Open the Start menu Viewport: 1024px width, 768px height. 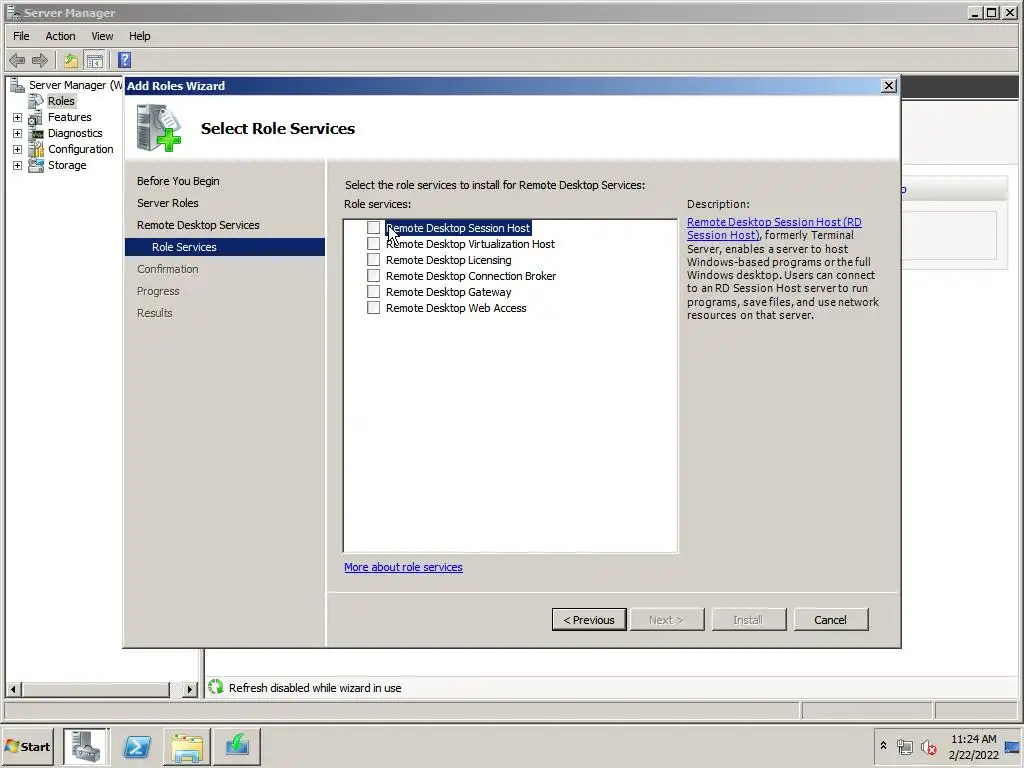click(x=28, y=746)
